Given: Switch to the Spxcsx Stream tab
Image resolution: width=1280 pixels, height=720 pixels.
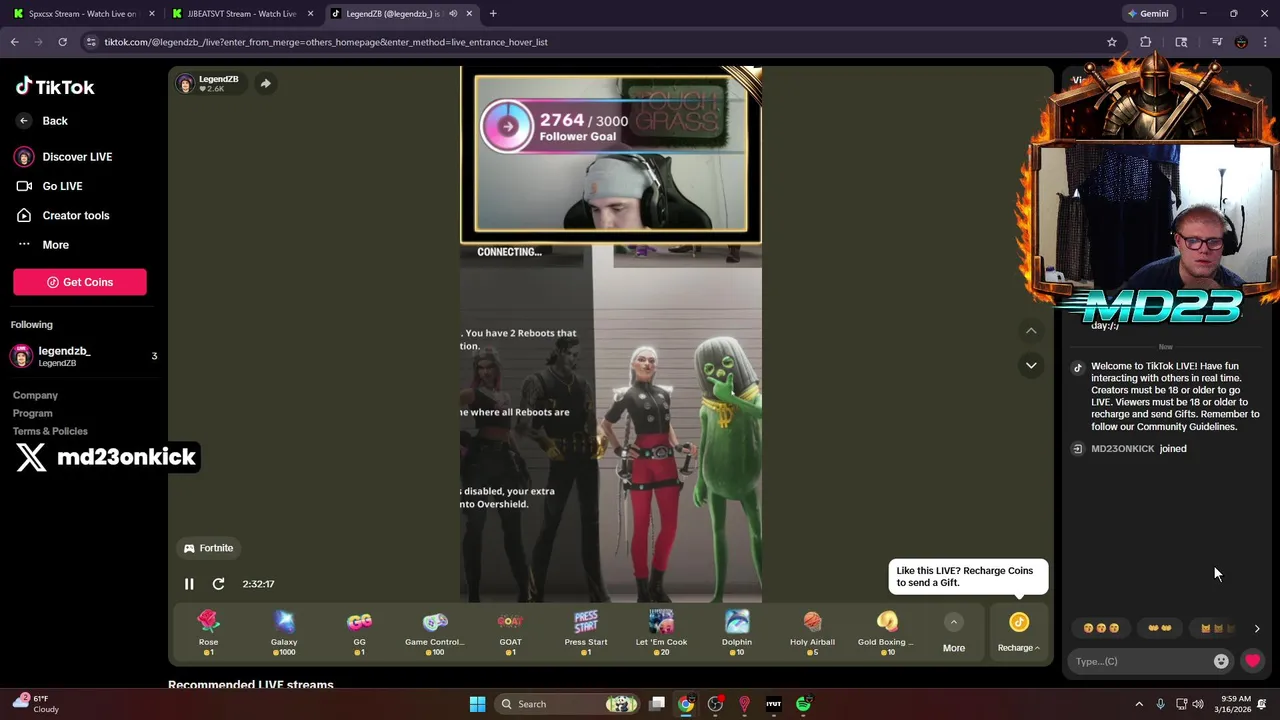Looking at the screenshot, I should point(83,14).
